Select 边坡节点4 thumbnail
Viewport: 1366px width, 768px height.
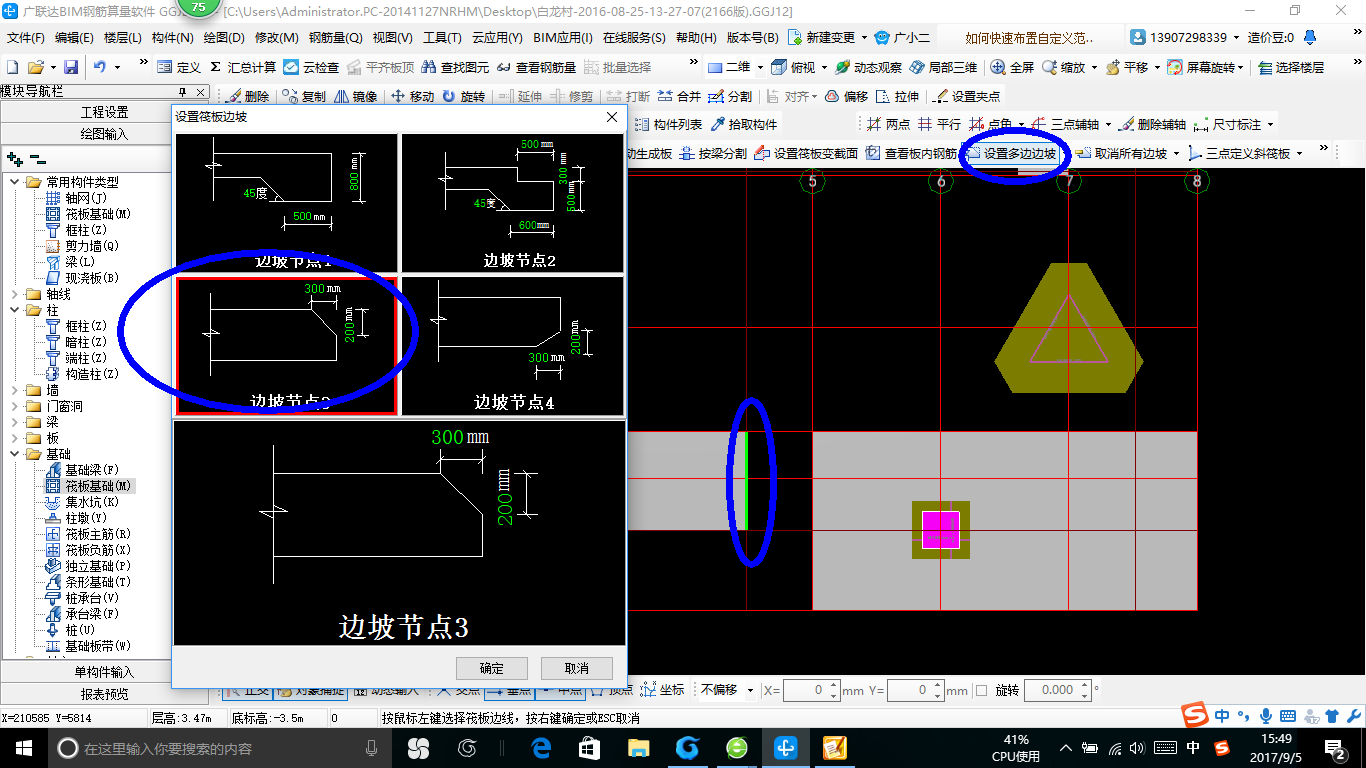pos(512,346)
